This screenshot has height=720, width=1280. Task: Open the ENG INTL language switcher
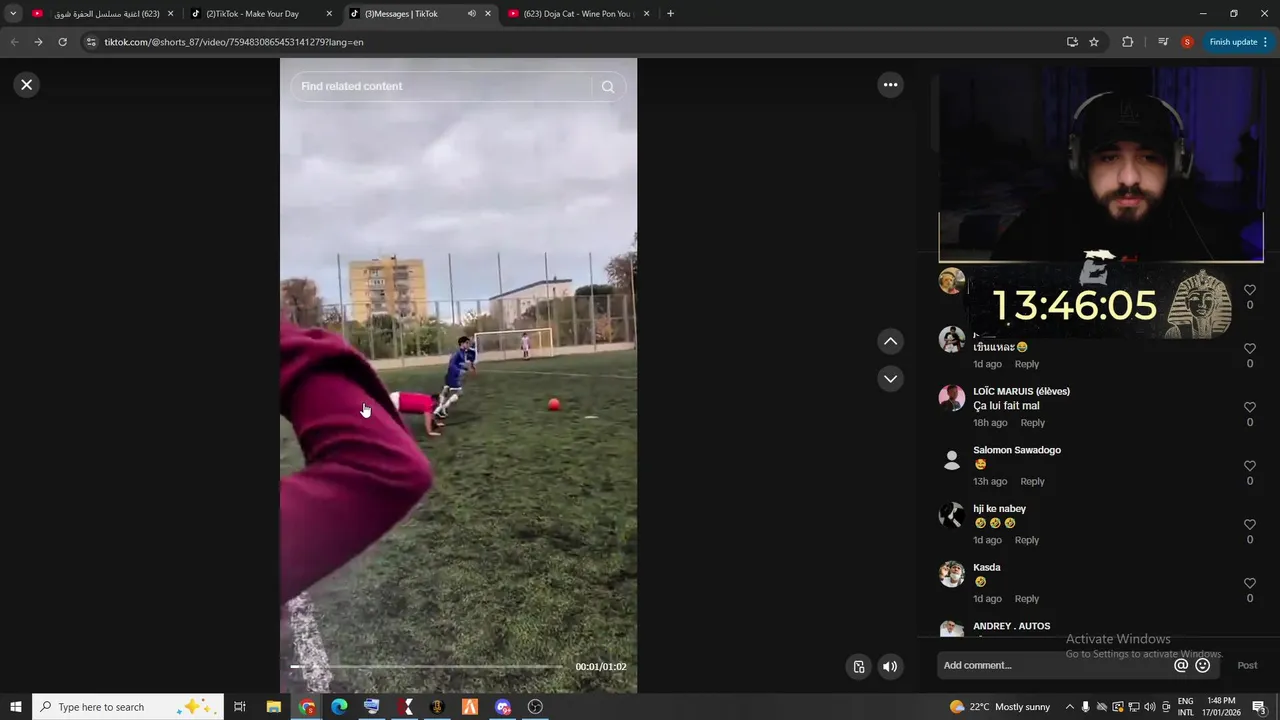(x=1186, y=707)
